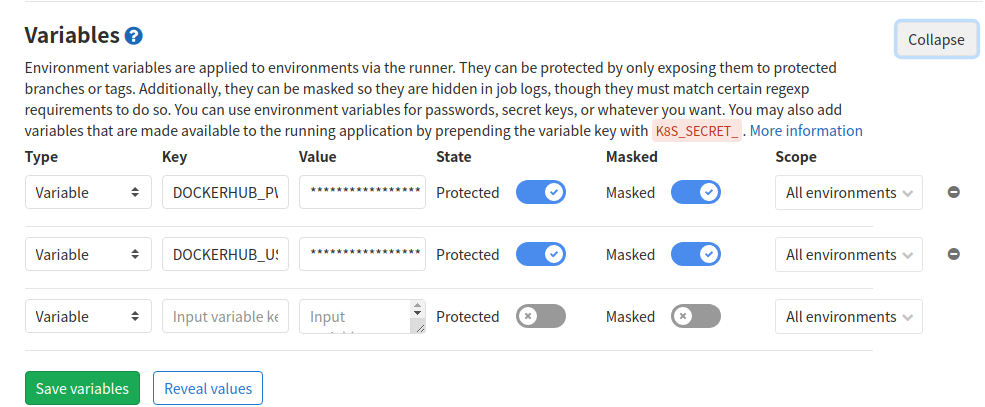
Task: Expand Scope dropdown for the first variable
Action: tap(848, 192)
